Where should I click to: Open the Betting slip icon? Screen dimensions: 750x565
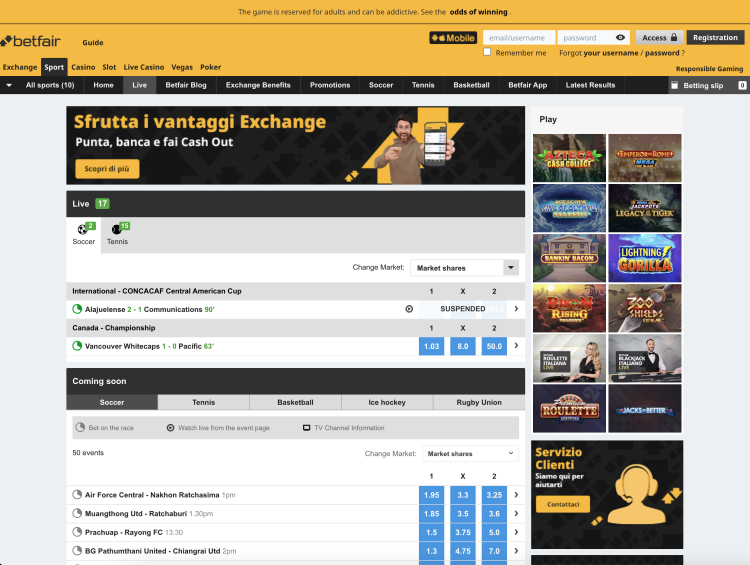click(674, 85)
